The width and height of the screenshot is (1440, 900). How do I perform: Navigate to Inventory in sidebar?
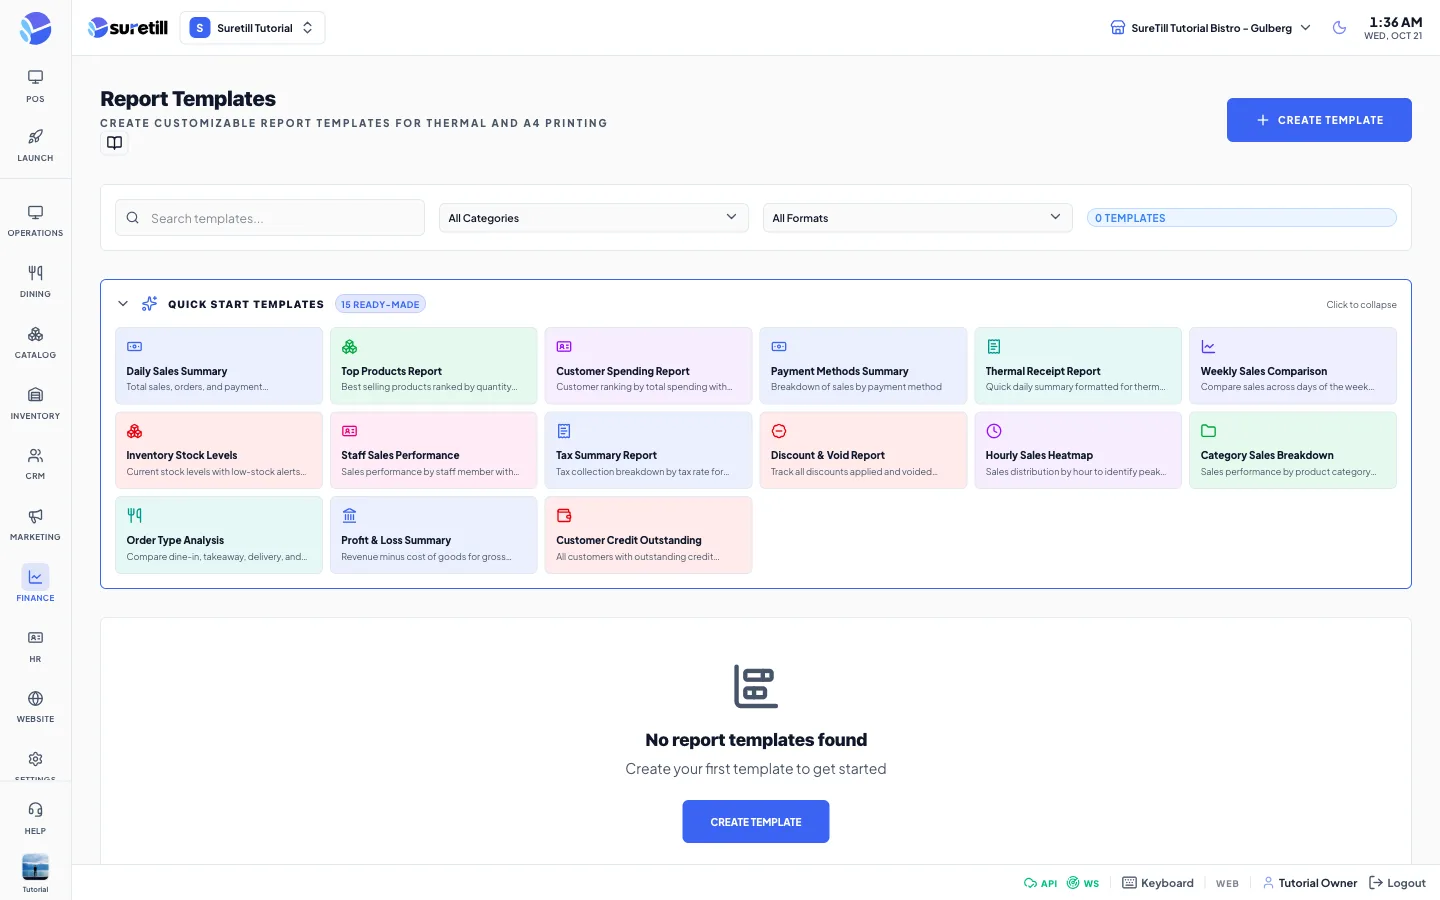(35, 404)
